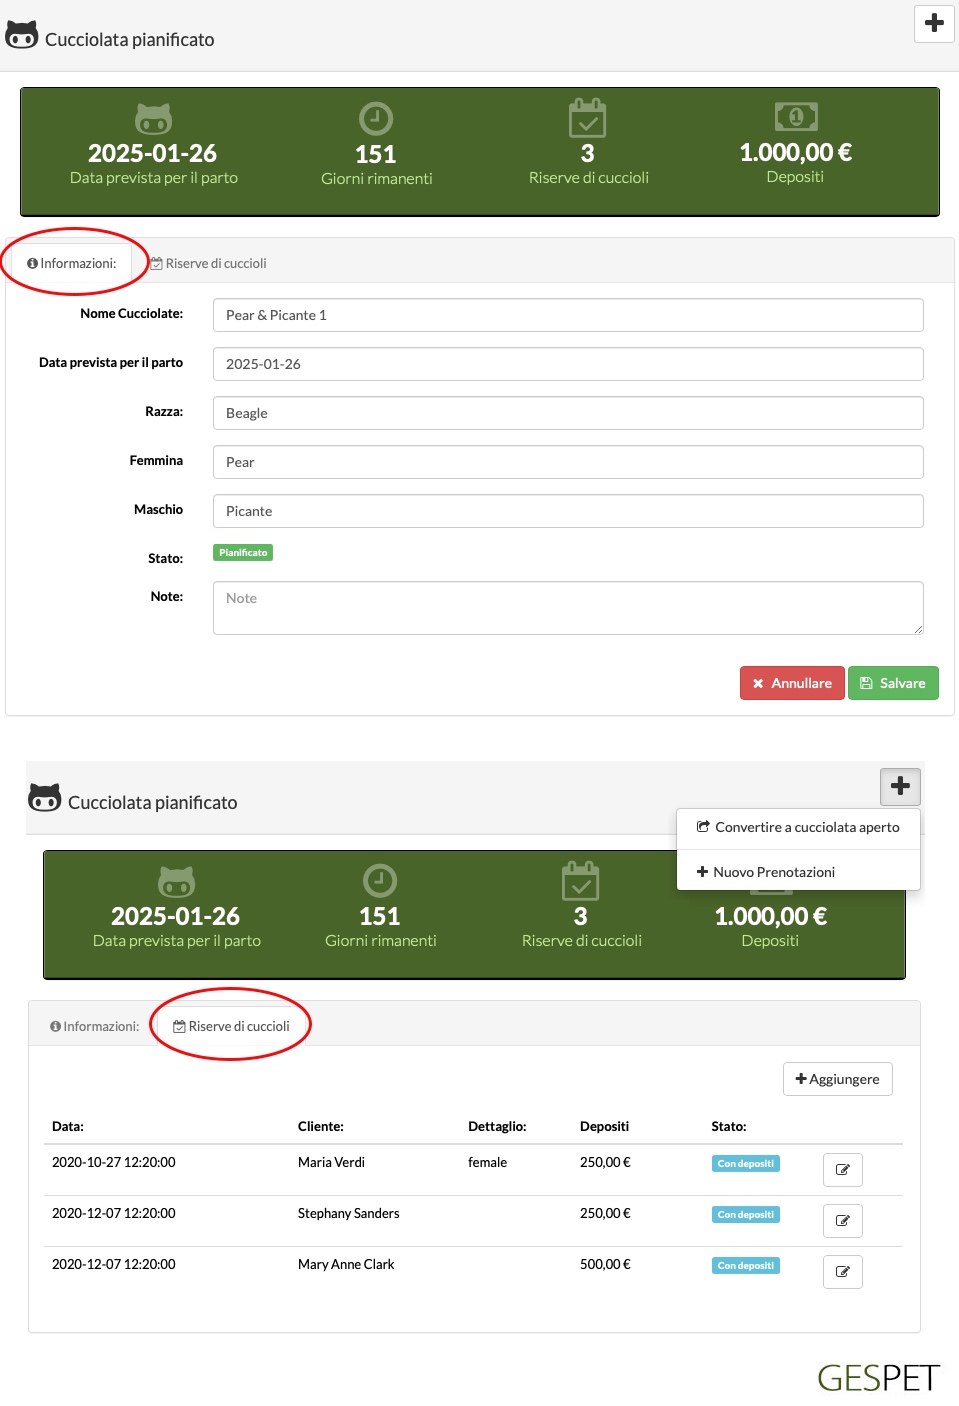The width and height of the screenshot is (959, 1406).
Task: Click the cat icon next to the top Cucciolata pianificato title
Action: 22,35
